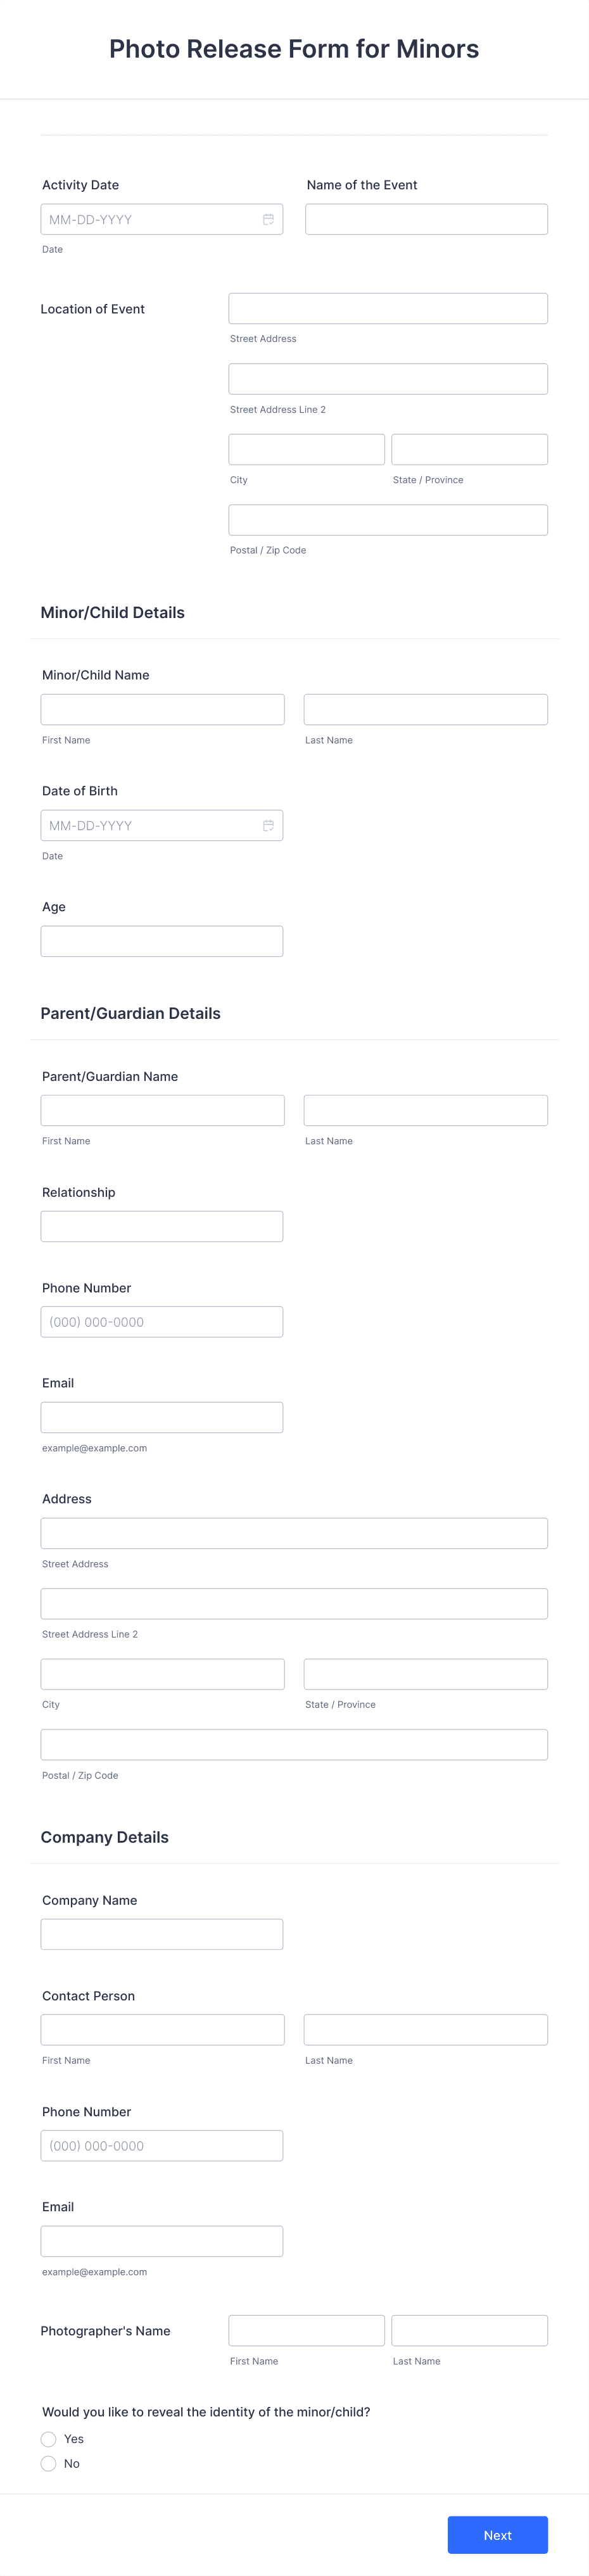Click the Photographer's First Name field
This screenshot has width=589, height=2576.
point(306,2330)
